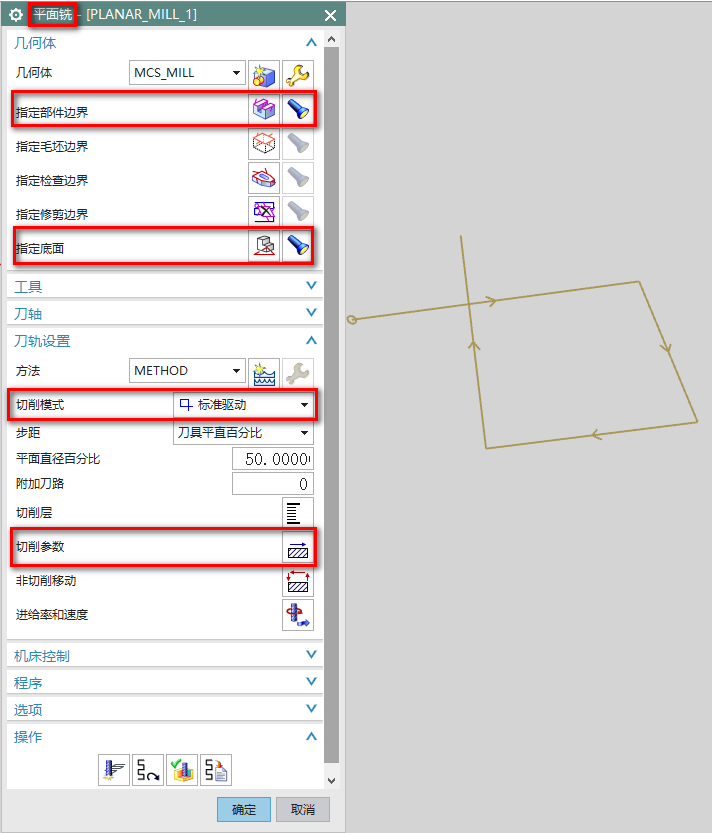Click the 指定毛坯边界 blank boundary icon
This screenshot has width=712, height=833.
[264, 145]
